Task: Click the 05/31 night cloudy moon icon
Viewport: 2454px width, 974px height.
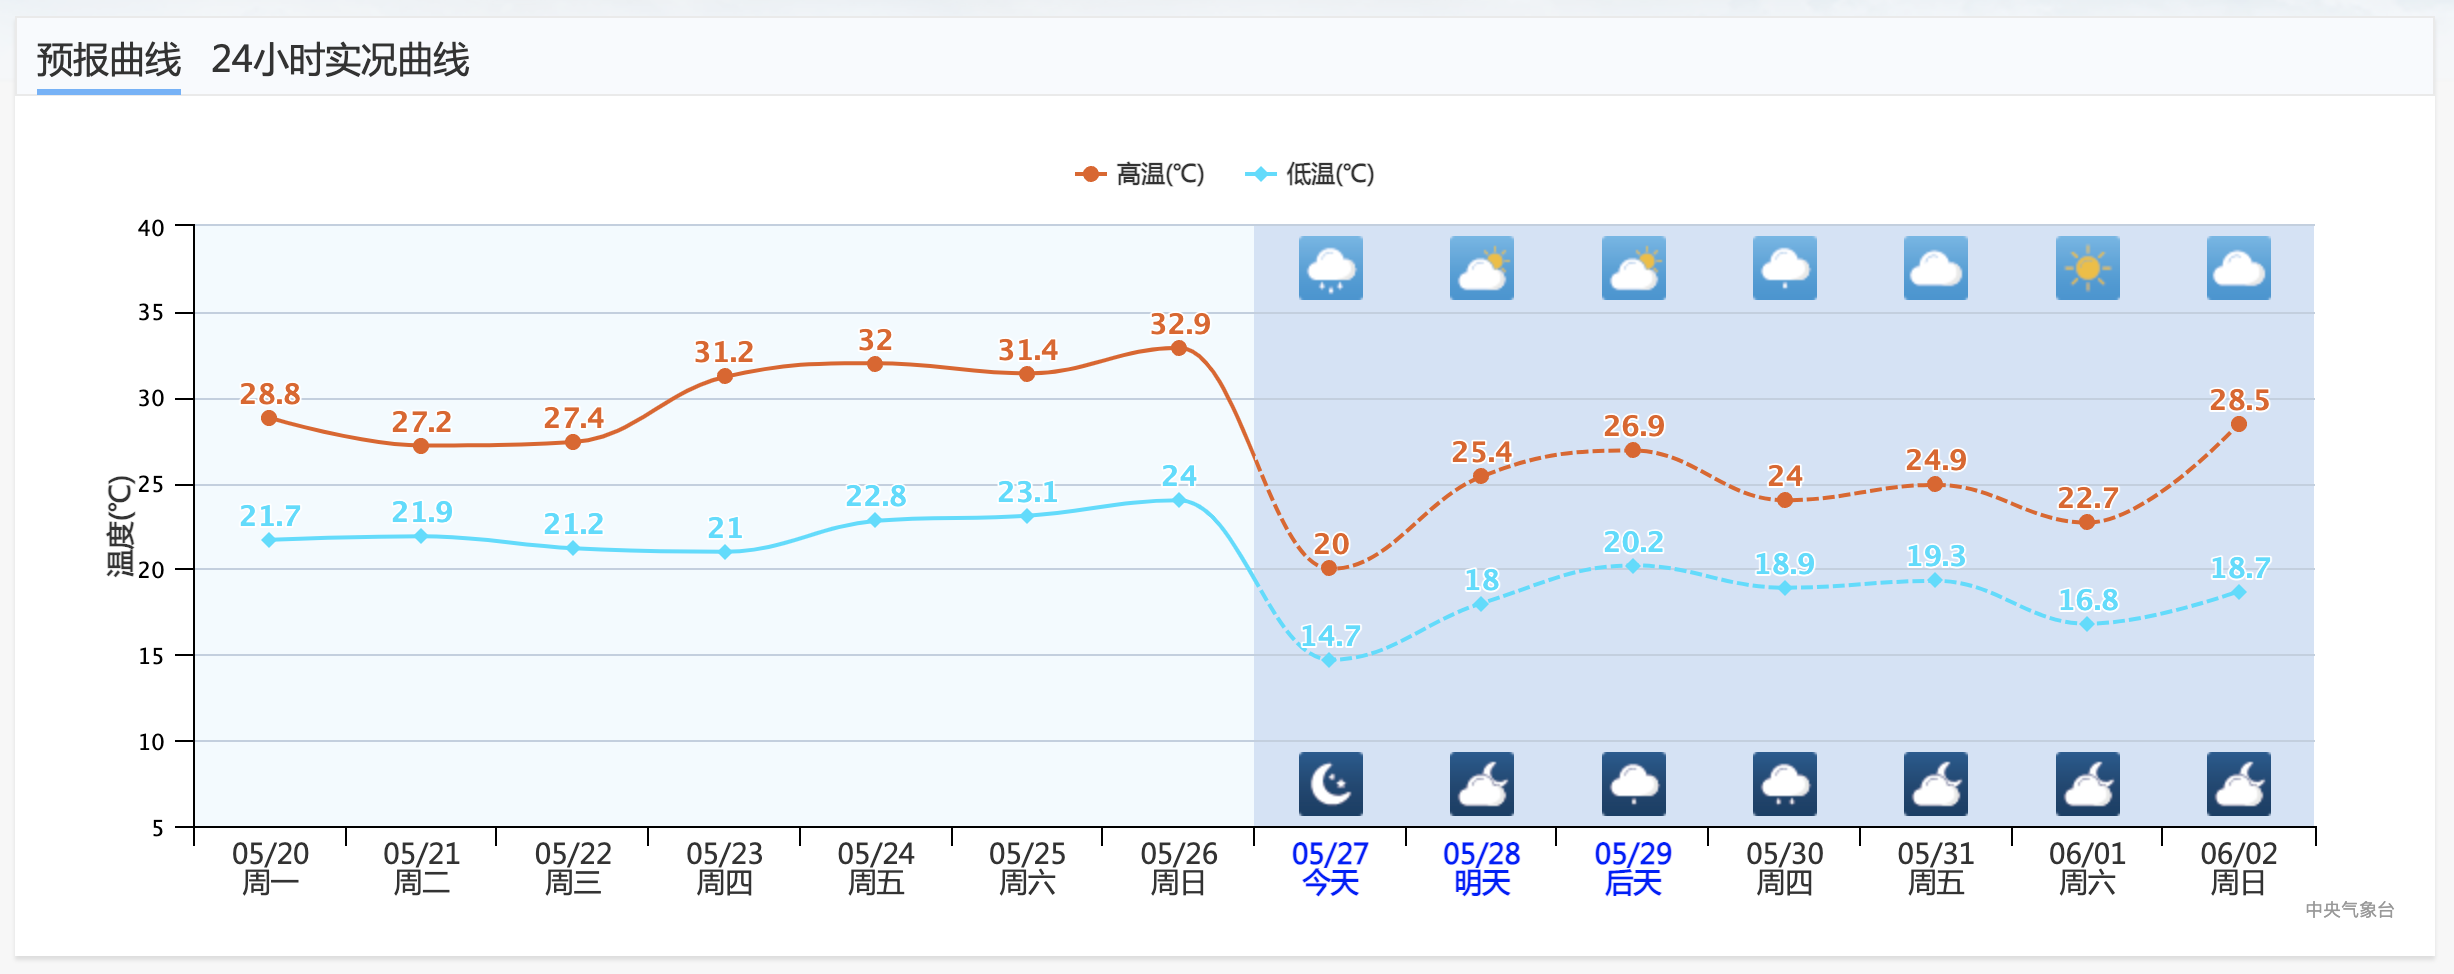Action: click(1935, 784)
